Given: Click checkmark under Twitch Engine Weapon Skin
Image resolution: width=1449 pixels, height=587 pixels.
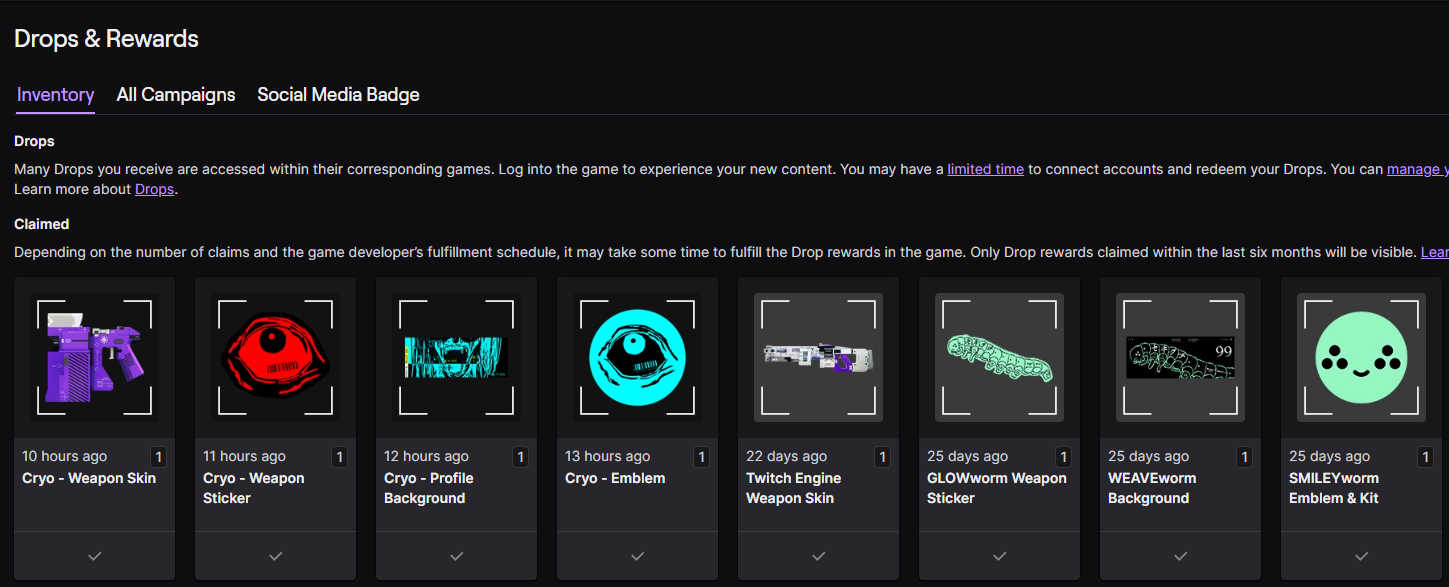Looking at the screenshot, I should pyautogui.click(x=818, y=556).
